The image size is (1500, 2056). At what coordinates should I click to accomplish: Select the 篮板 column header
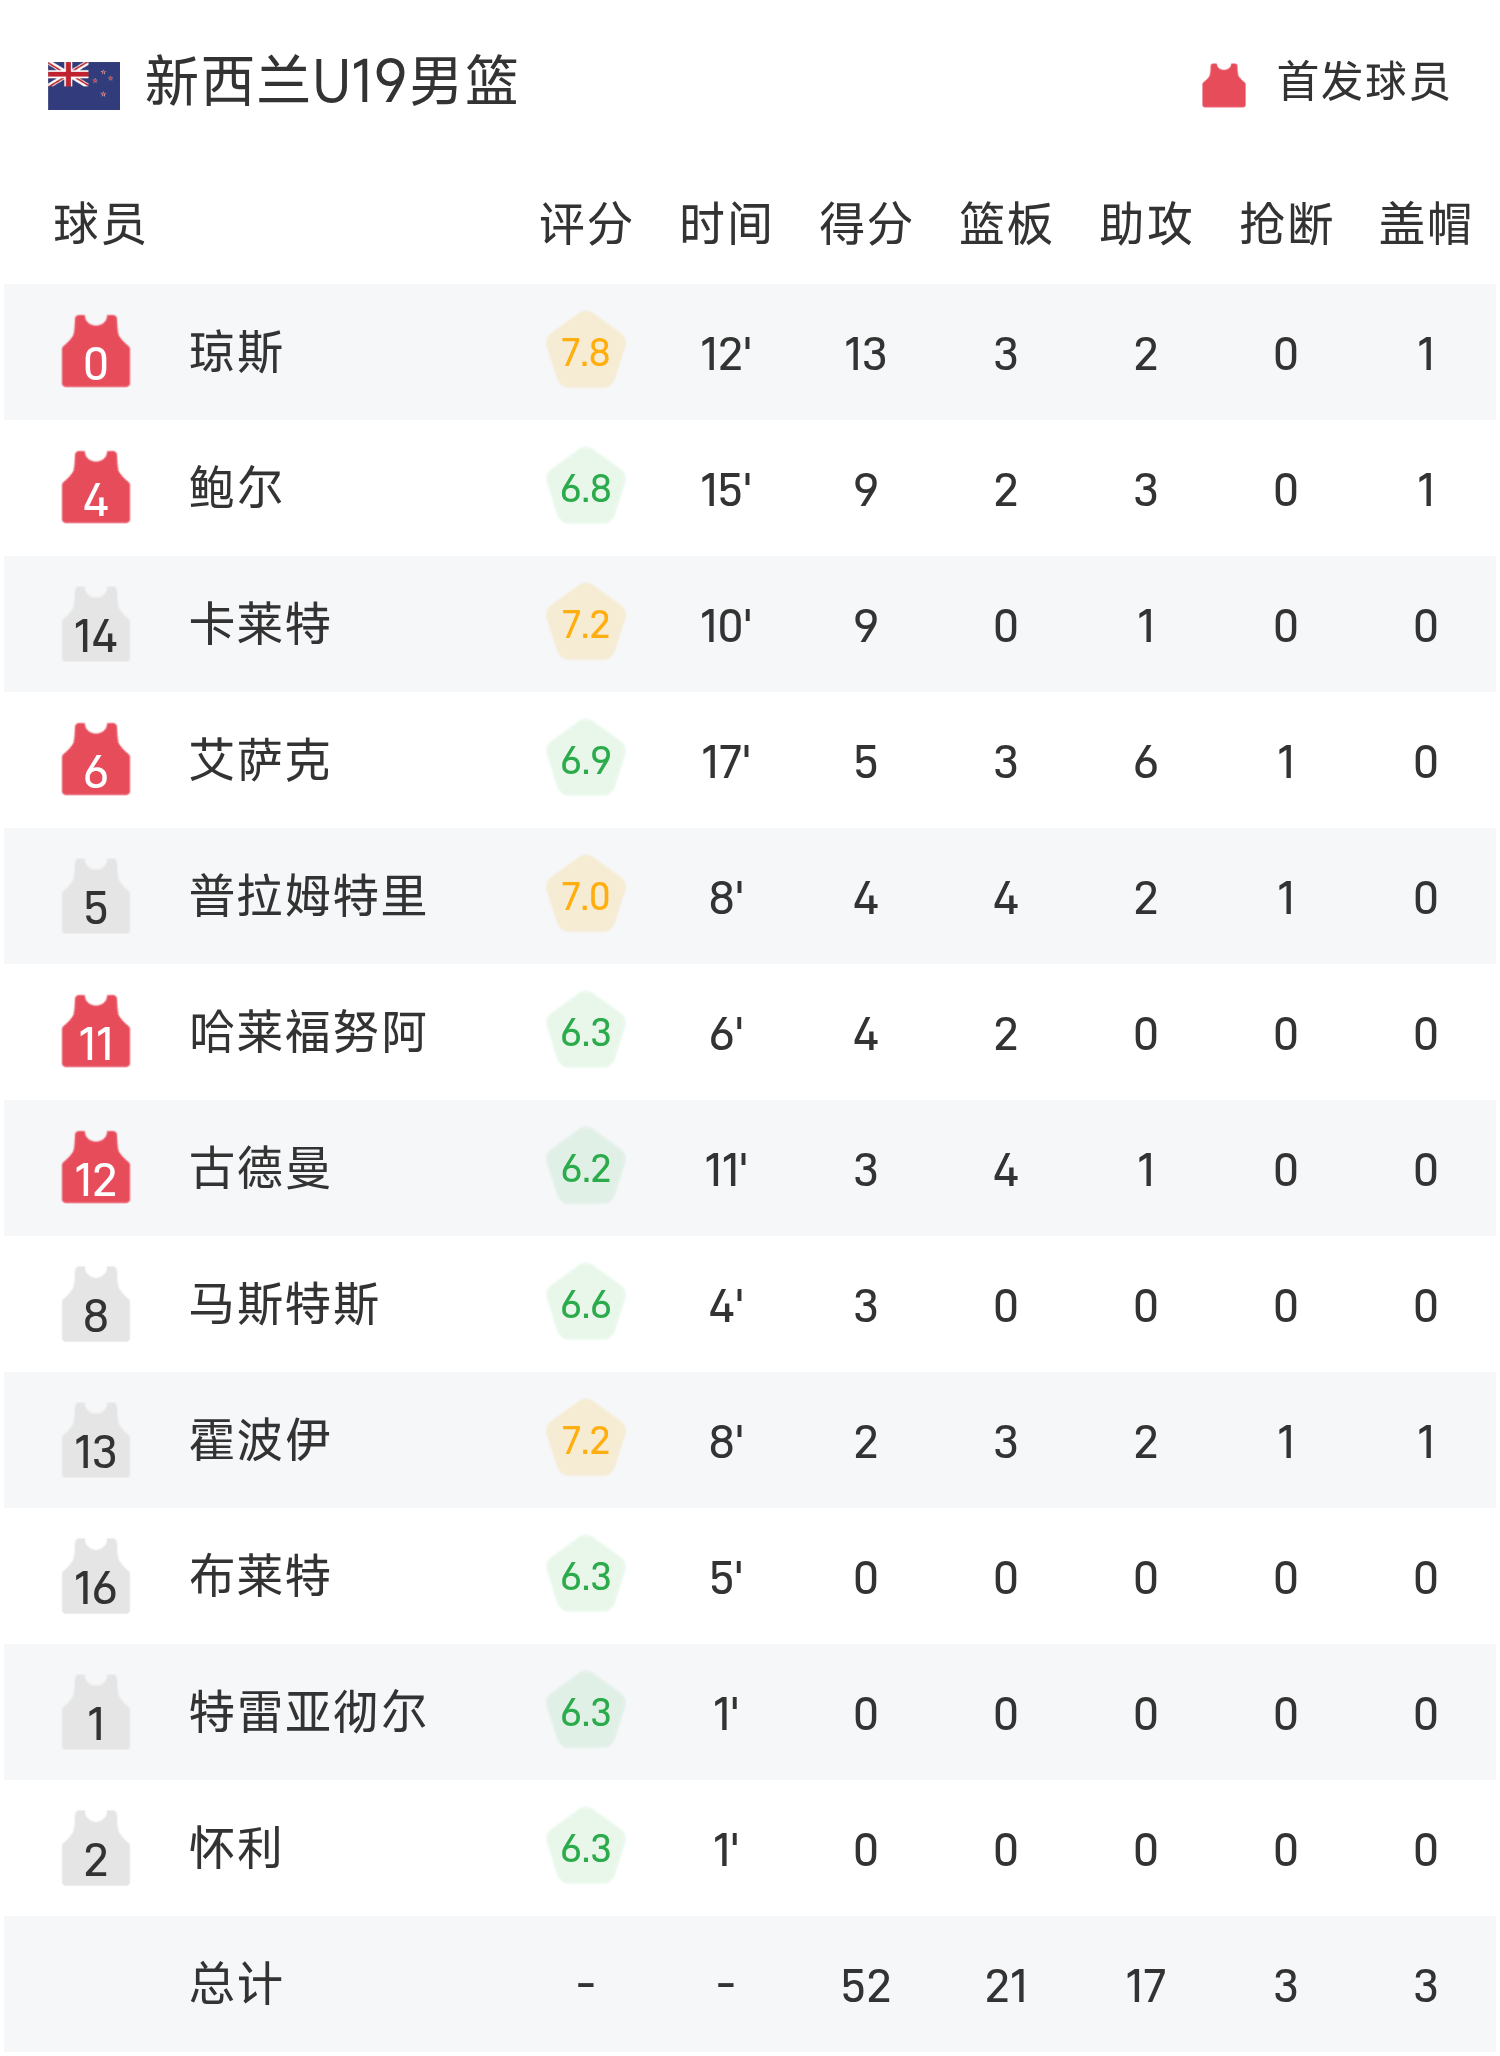(1006, 224)
